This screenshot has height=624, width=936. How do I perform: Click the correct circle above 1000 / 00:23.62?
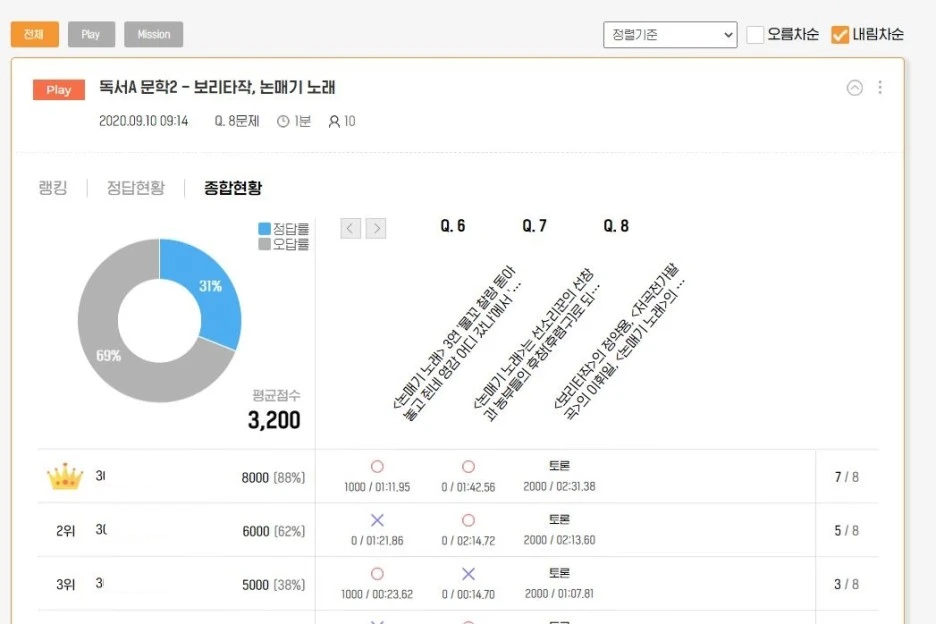tap(377, 574)
